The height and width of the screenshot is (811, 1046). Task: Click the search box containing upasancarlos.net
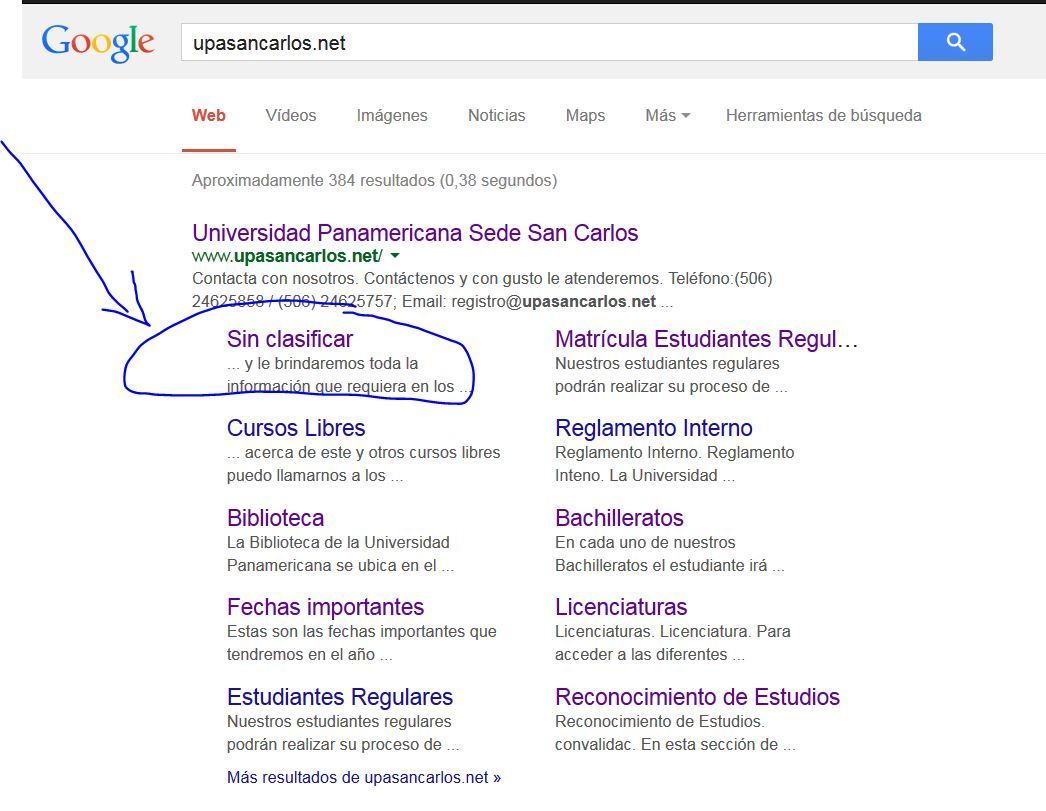click(x=549, y=42)
